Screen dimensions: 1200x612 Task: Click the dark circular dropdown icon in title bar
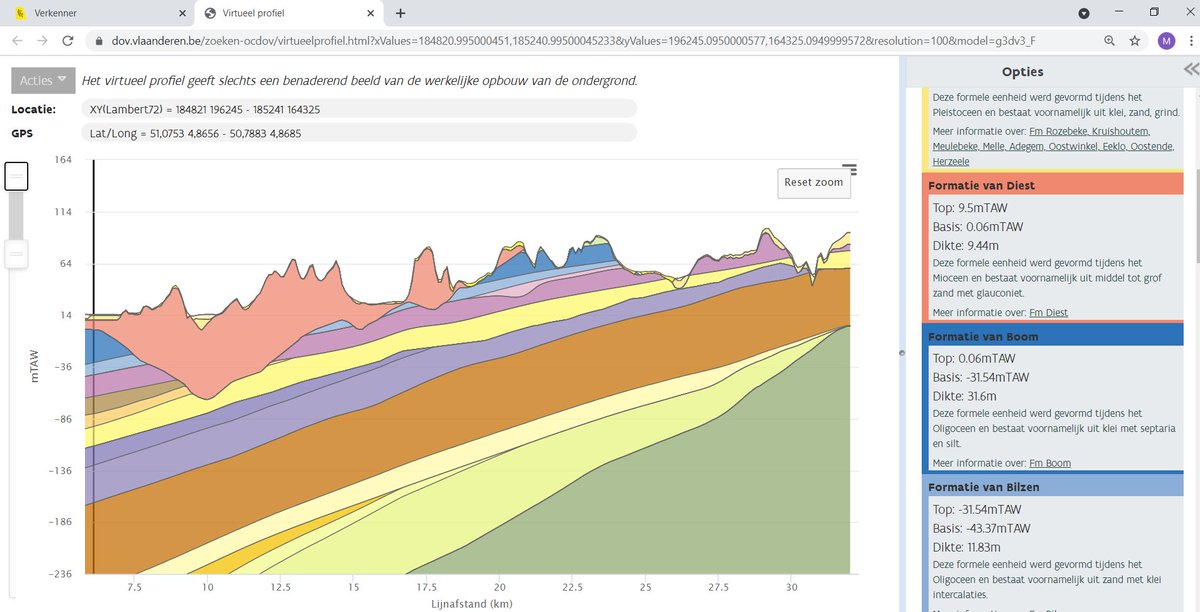tap(1084, 13)
